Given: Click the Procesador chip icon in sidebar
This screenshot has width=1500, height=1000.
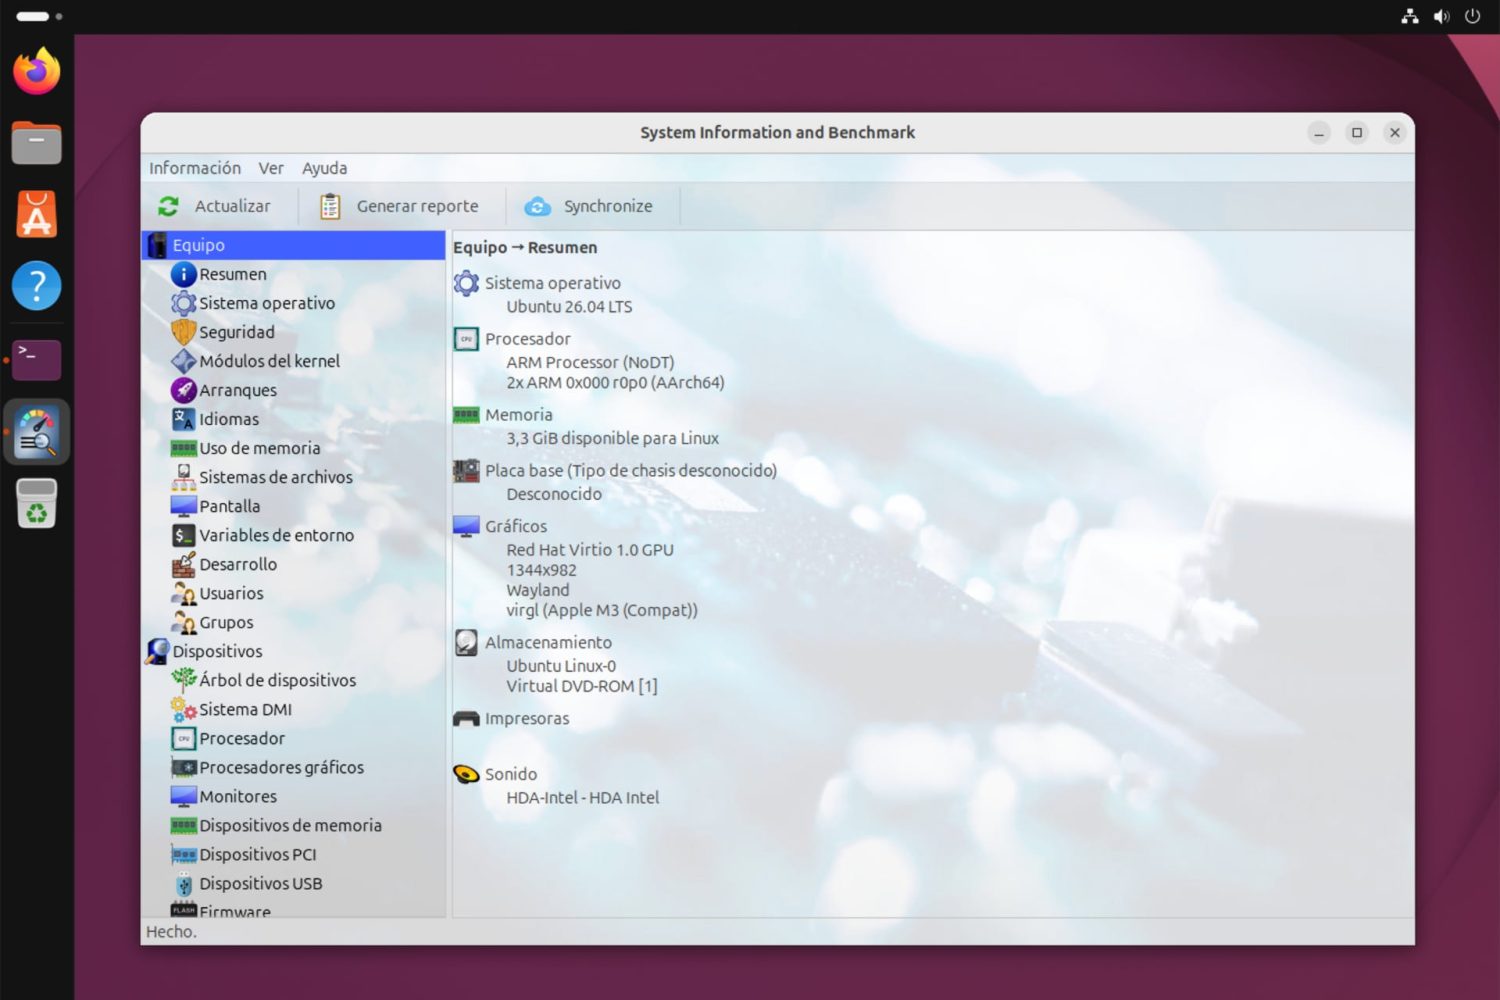Looking at the screenshot, I should tap(183, 738).
